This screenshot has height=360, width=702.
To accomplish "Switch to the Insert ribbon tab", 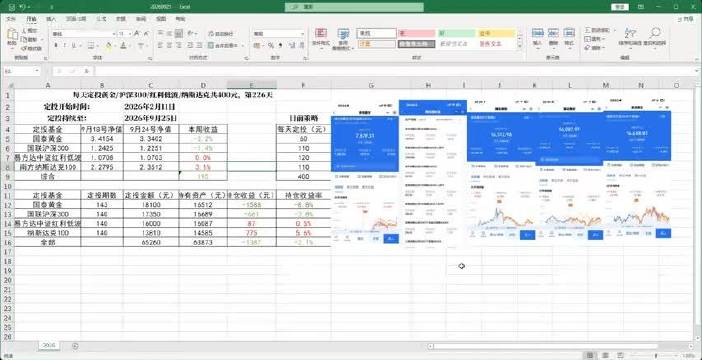I will pos(51,19).
